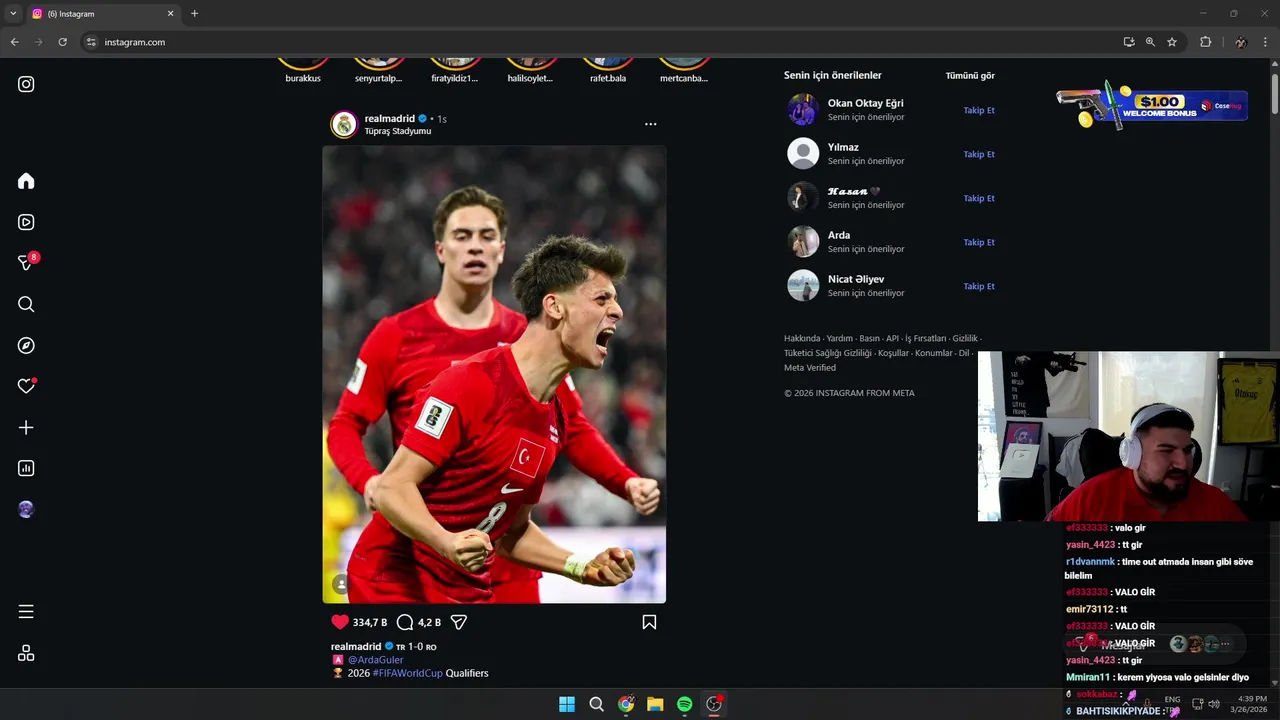Follow Hasan suggestion
The image size is (1280, 720).
click(979, 198)
